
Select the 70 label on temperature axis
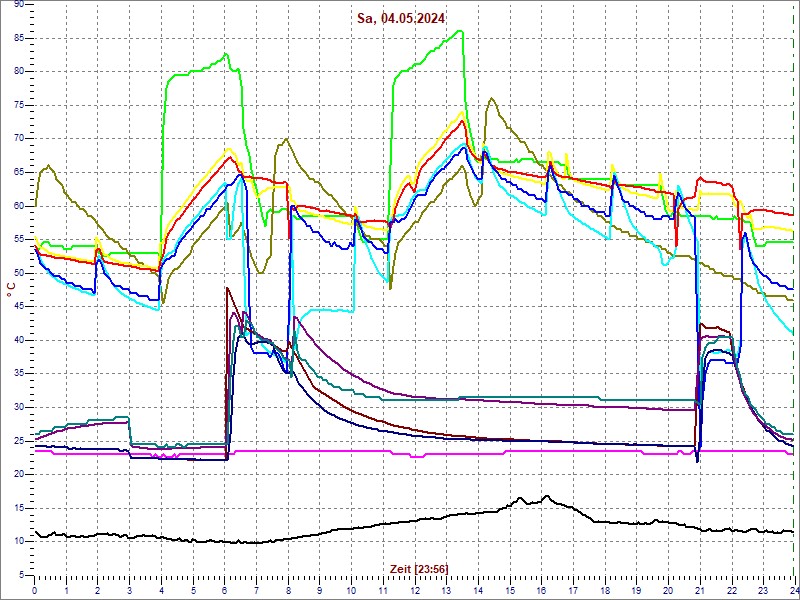[19, 139]
